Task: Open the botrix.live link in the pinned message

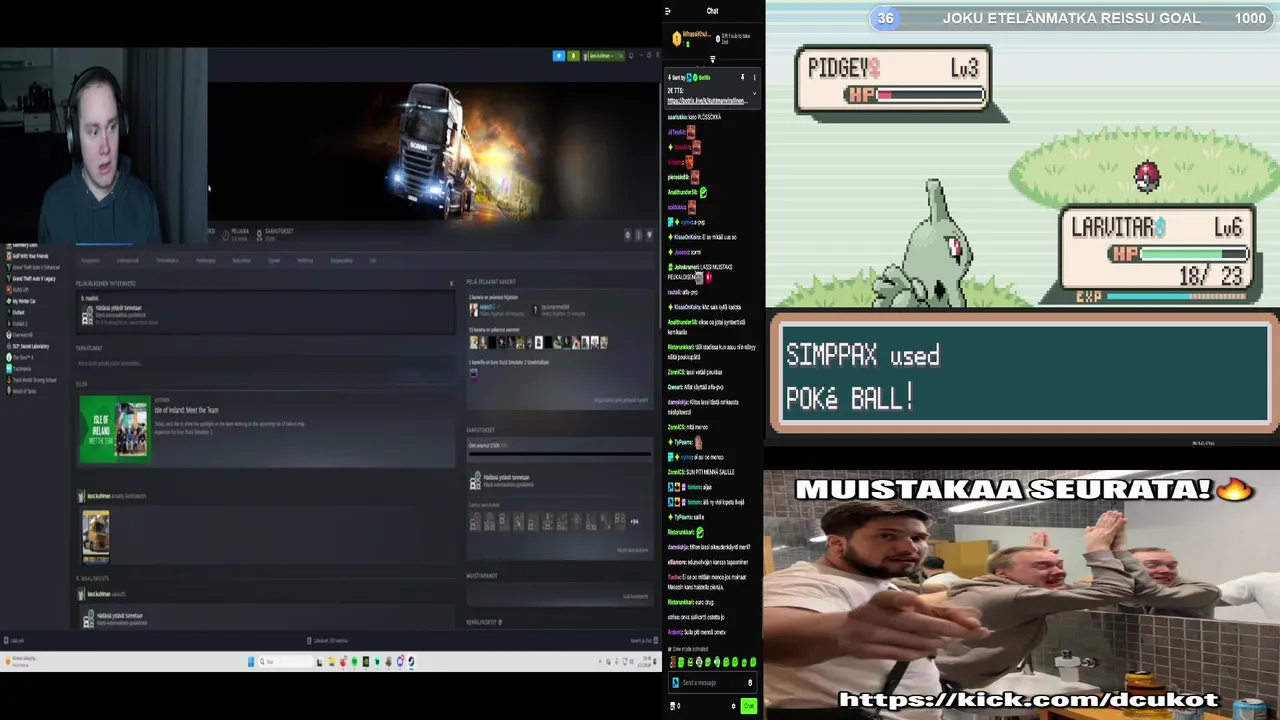Action: (x=707, y=101)
